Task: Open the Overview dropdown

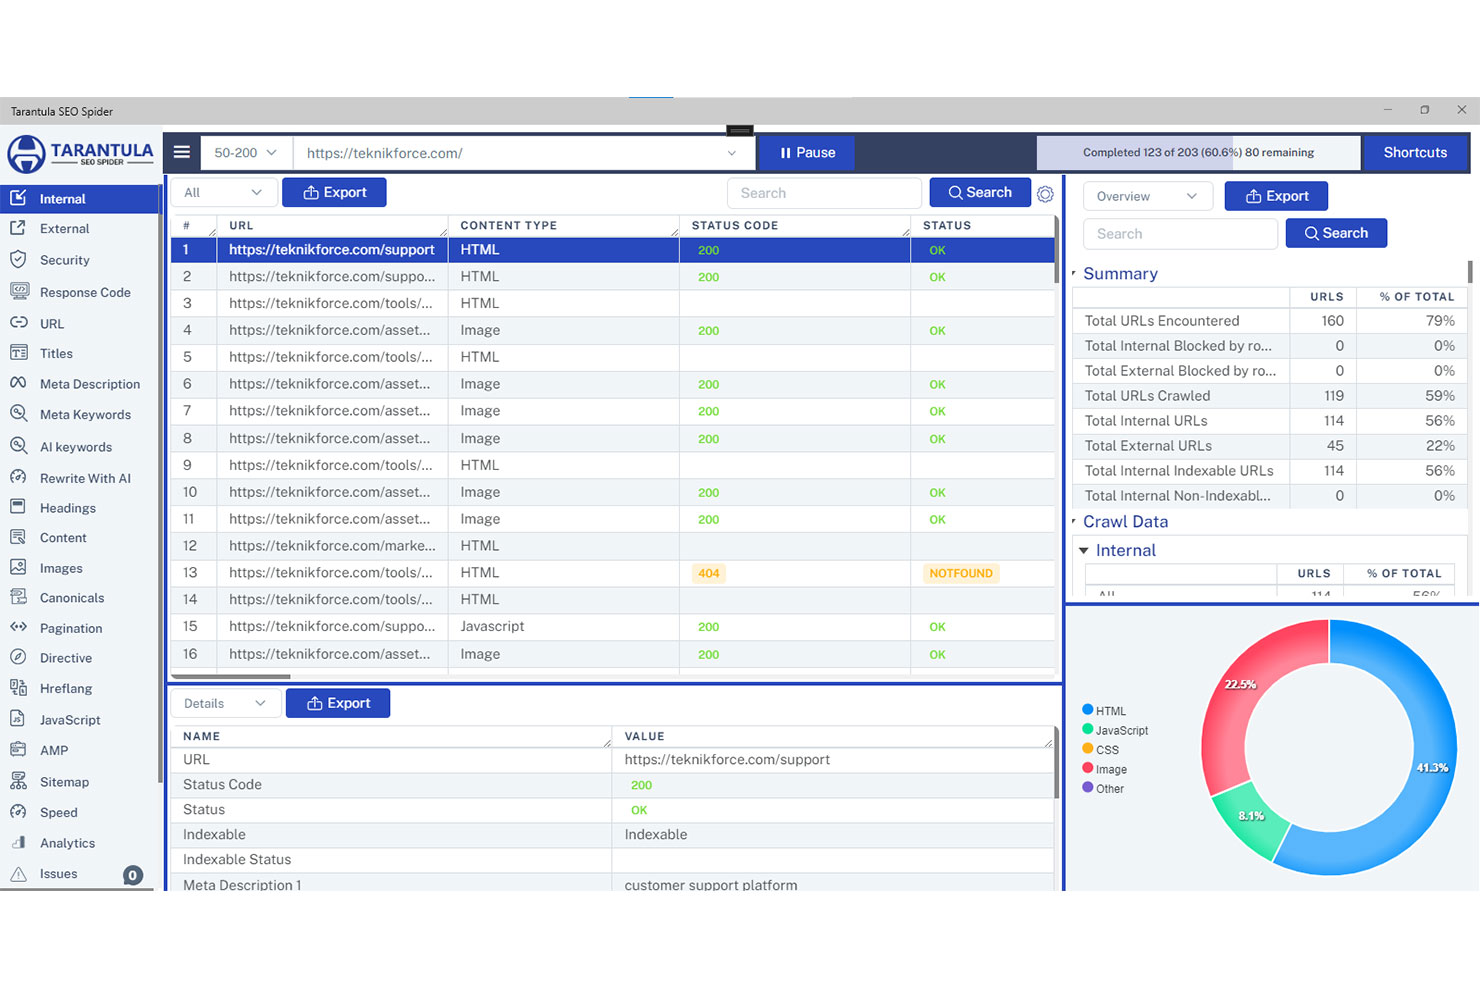Action: (1147, 196)
